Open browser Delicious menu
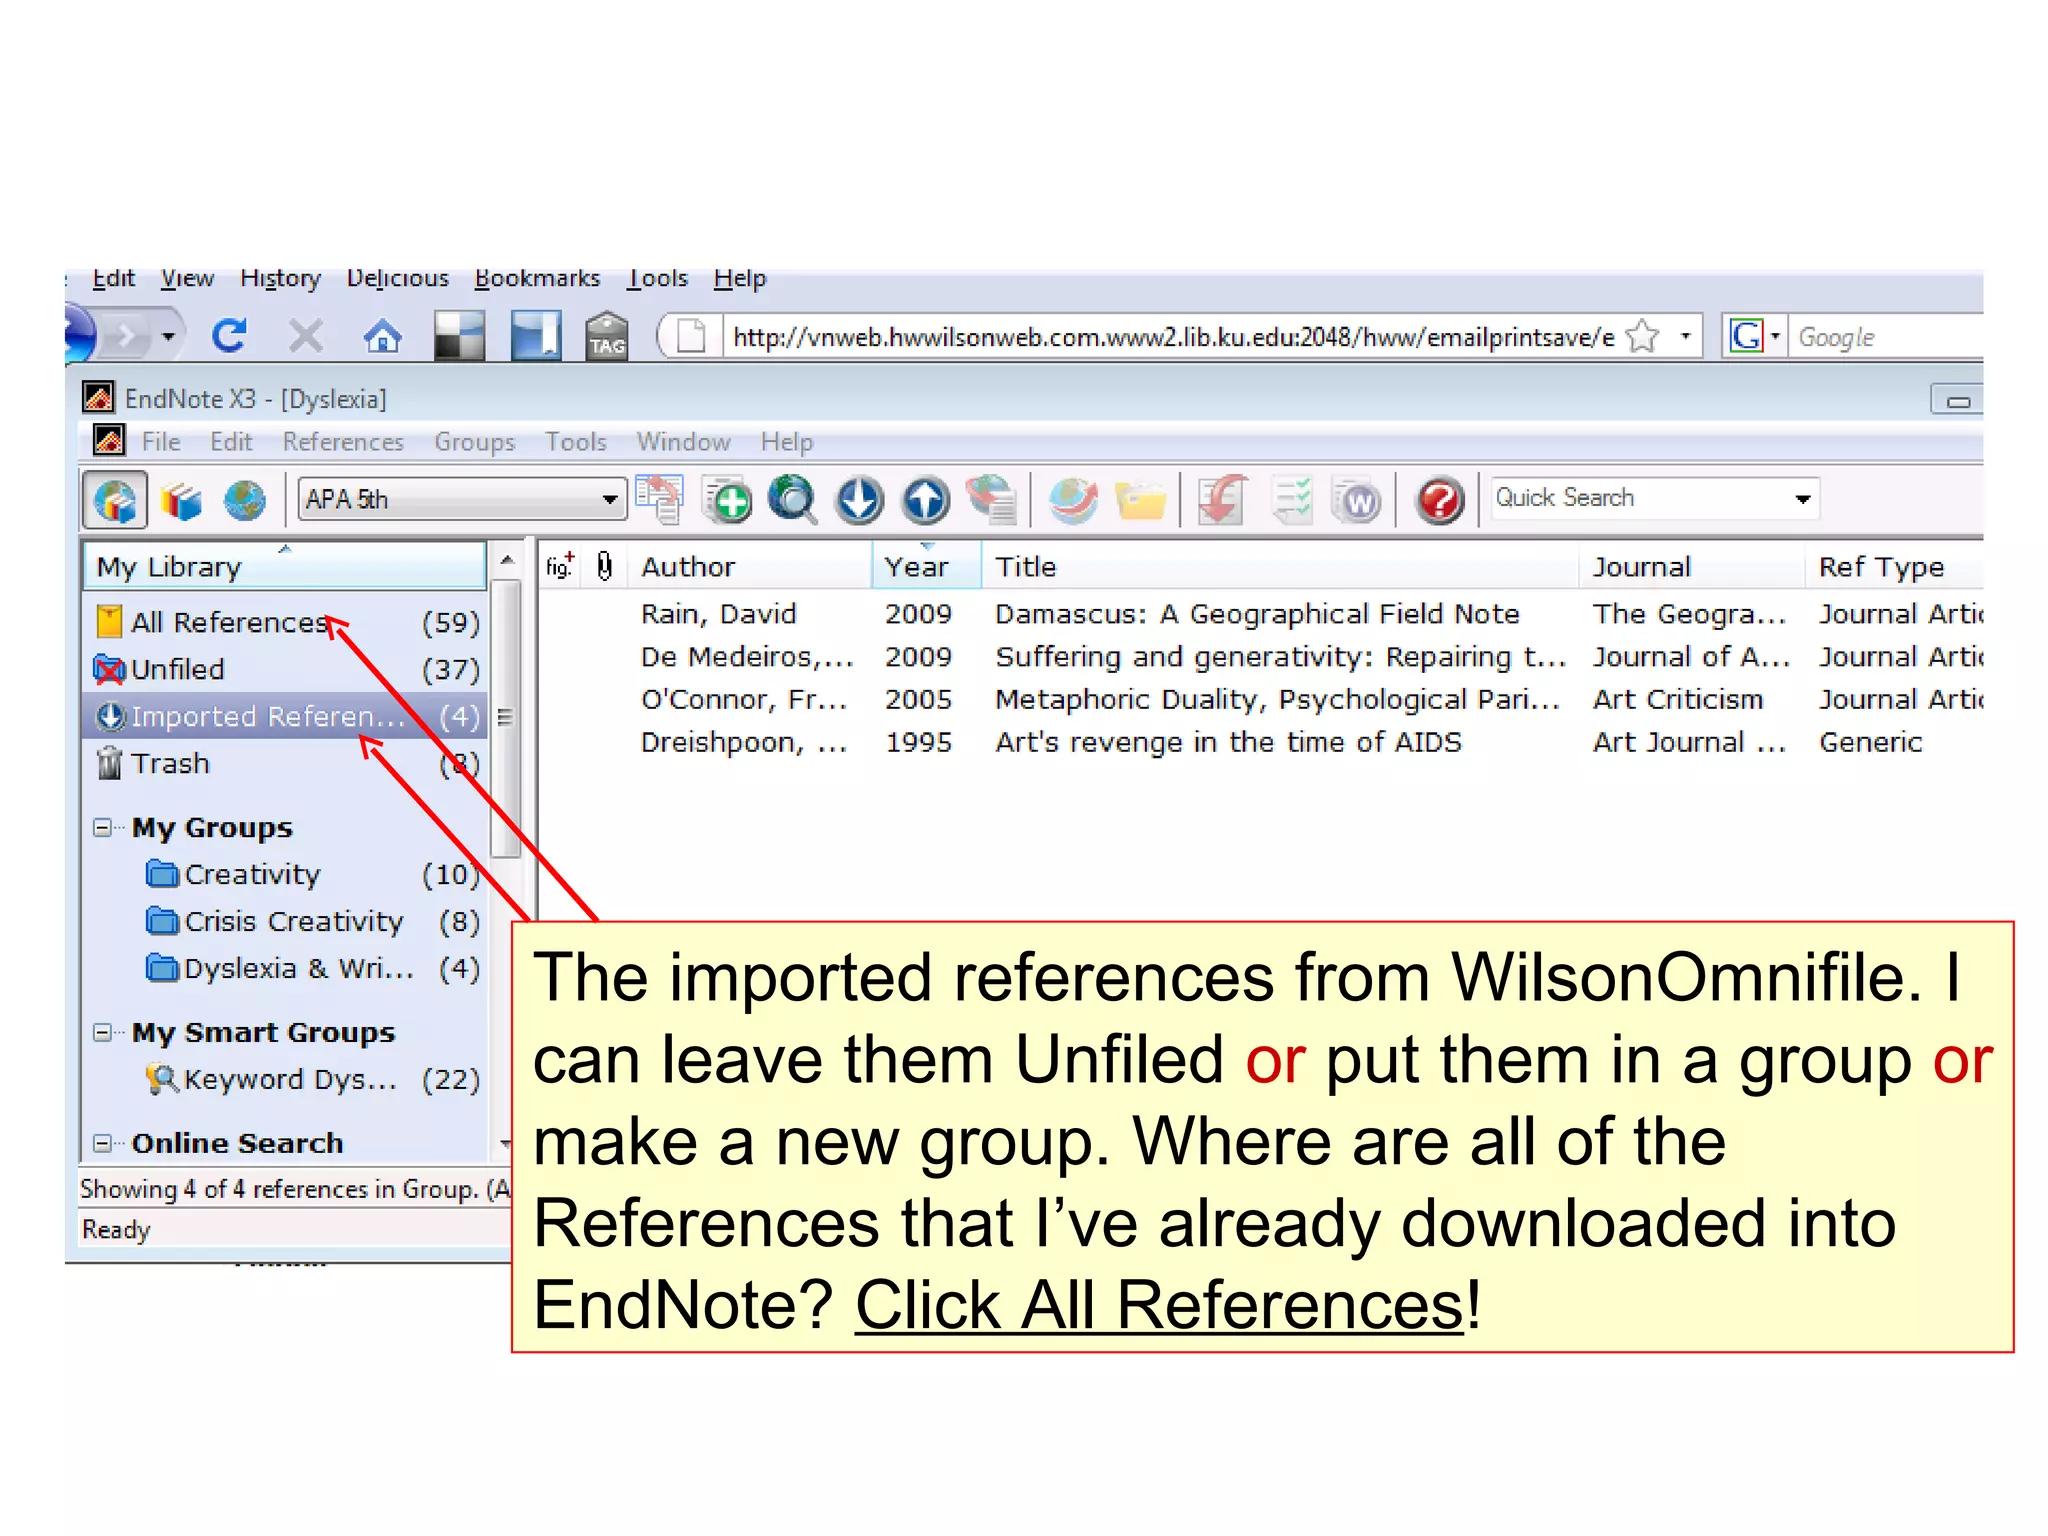This screenshot has width=2048, height=1536. pos(397,278)
